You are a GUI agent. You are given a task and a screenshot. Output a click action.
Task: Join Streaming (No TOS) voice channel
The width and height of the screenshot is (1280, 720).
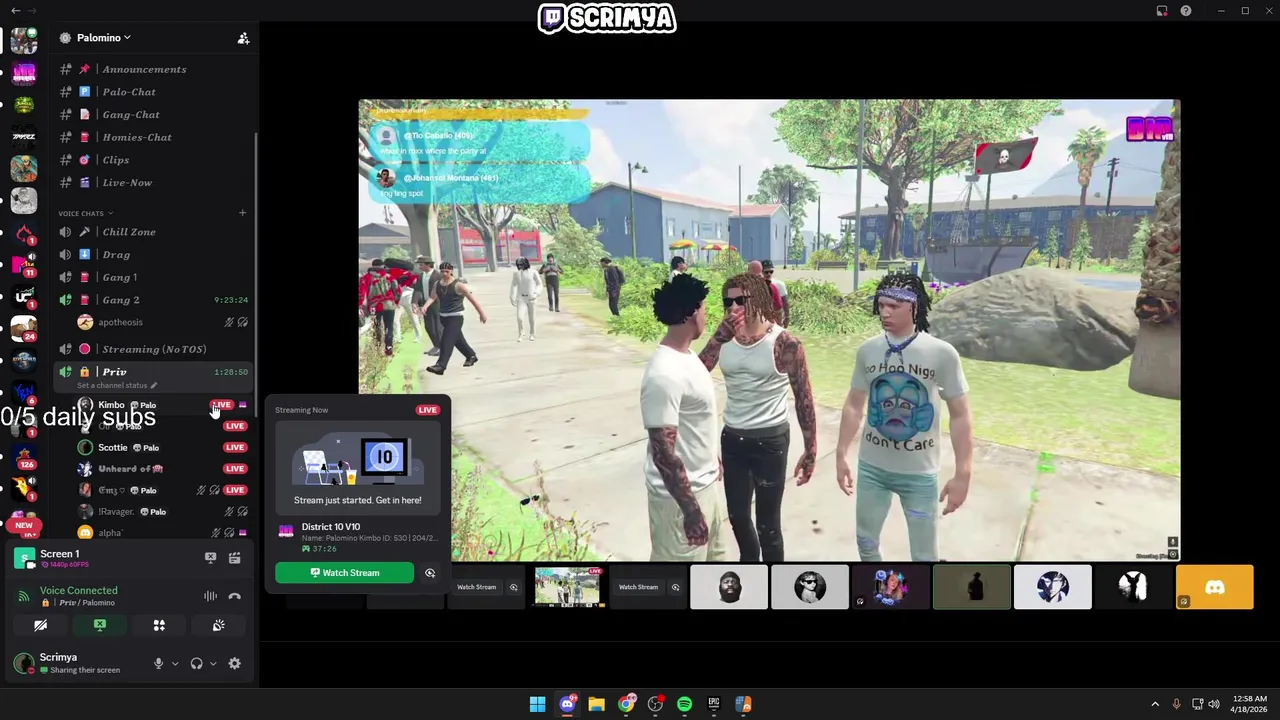click(152, 349)
